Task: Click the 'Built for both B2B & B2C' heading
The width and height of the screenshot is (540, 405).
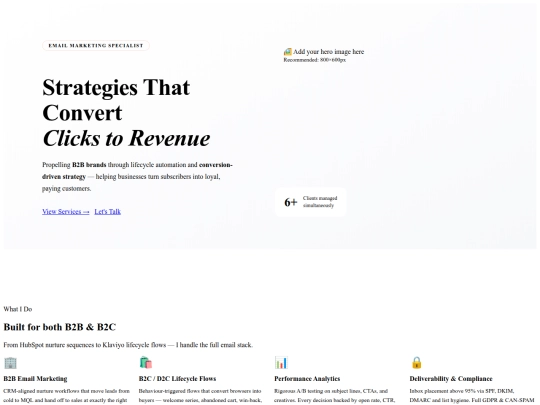Action: [x=60, y=327]
